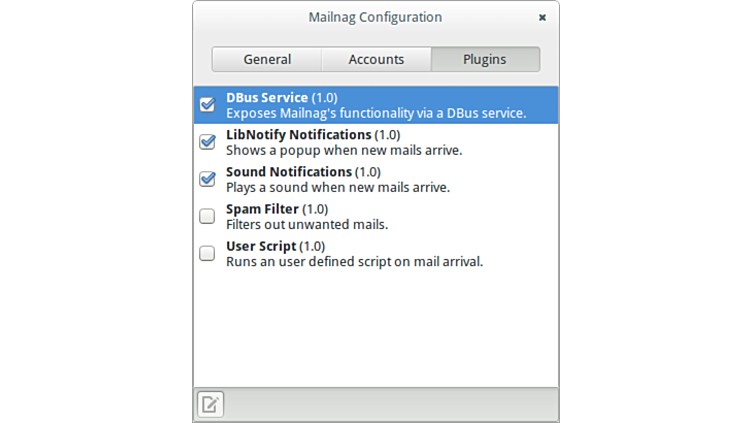Close the Mailnag Configuration window

click(542, 18)
